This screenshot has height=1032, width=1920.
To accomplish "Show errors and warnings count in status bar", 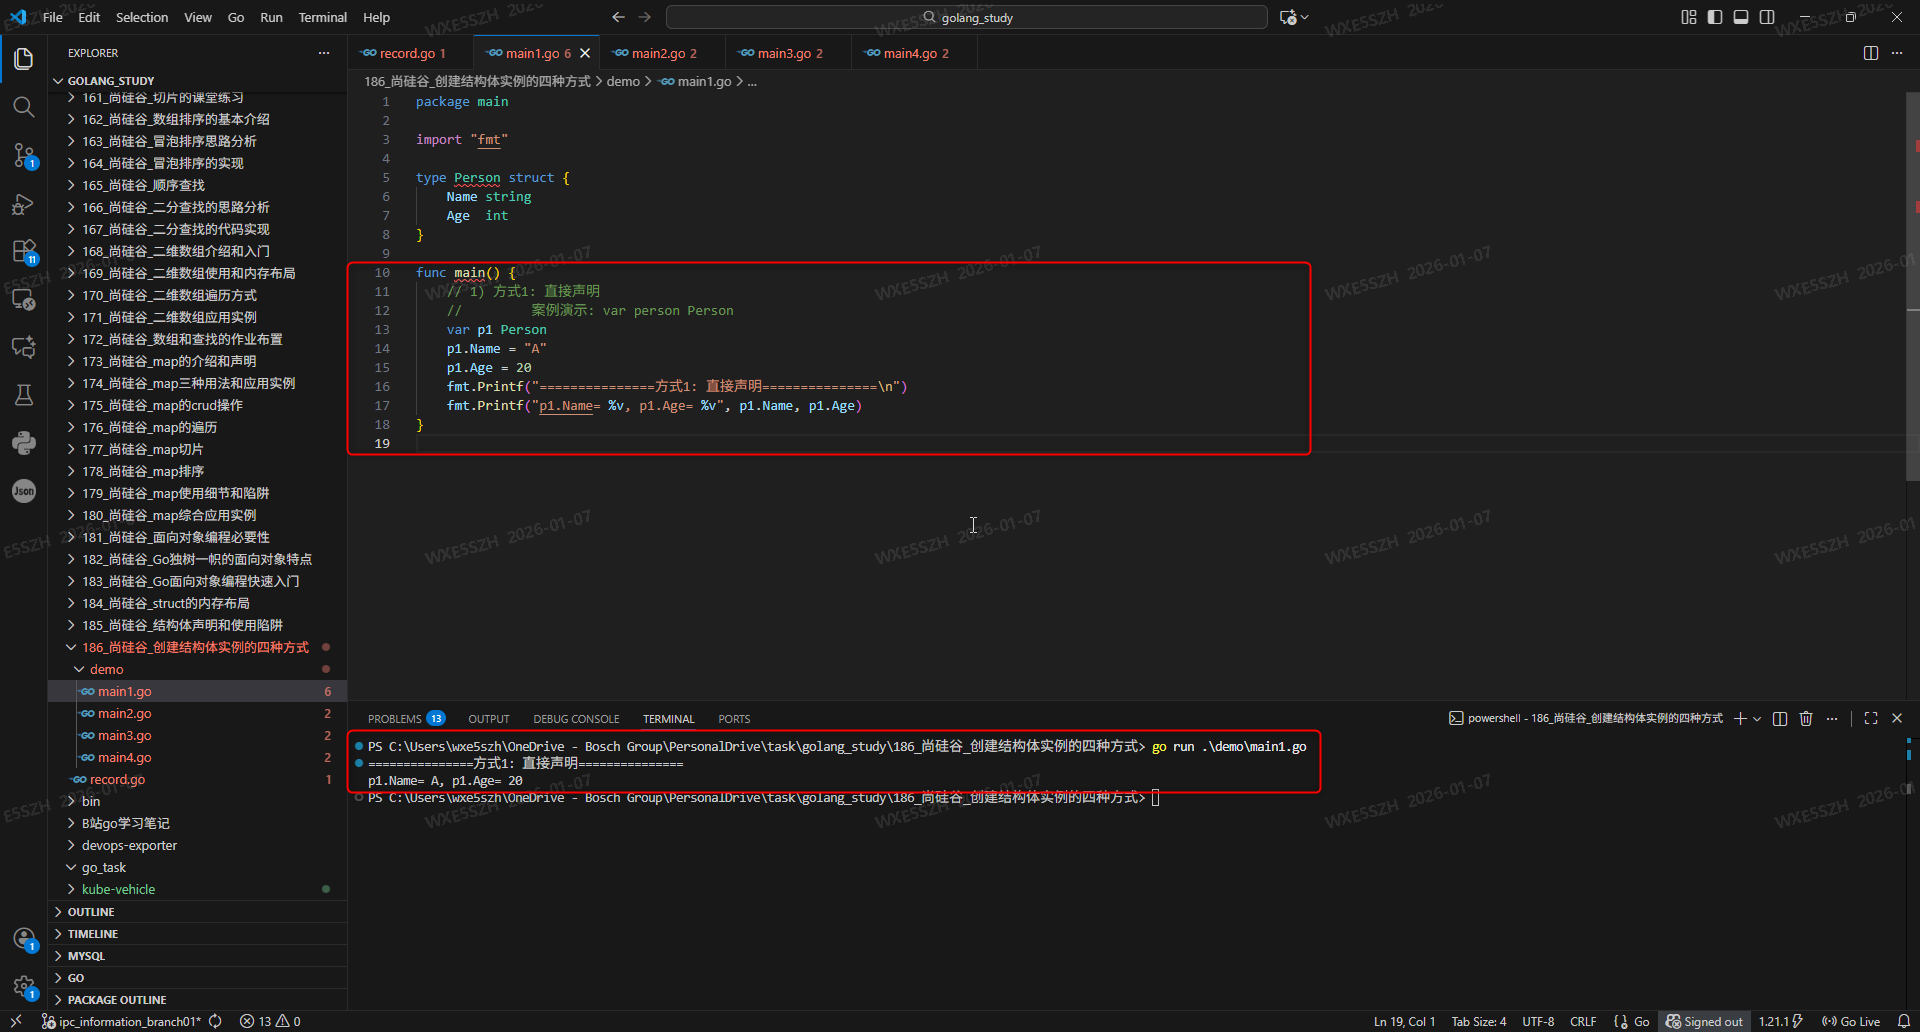I will (270, 1021).
